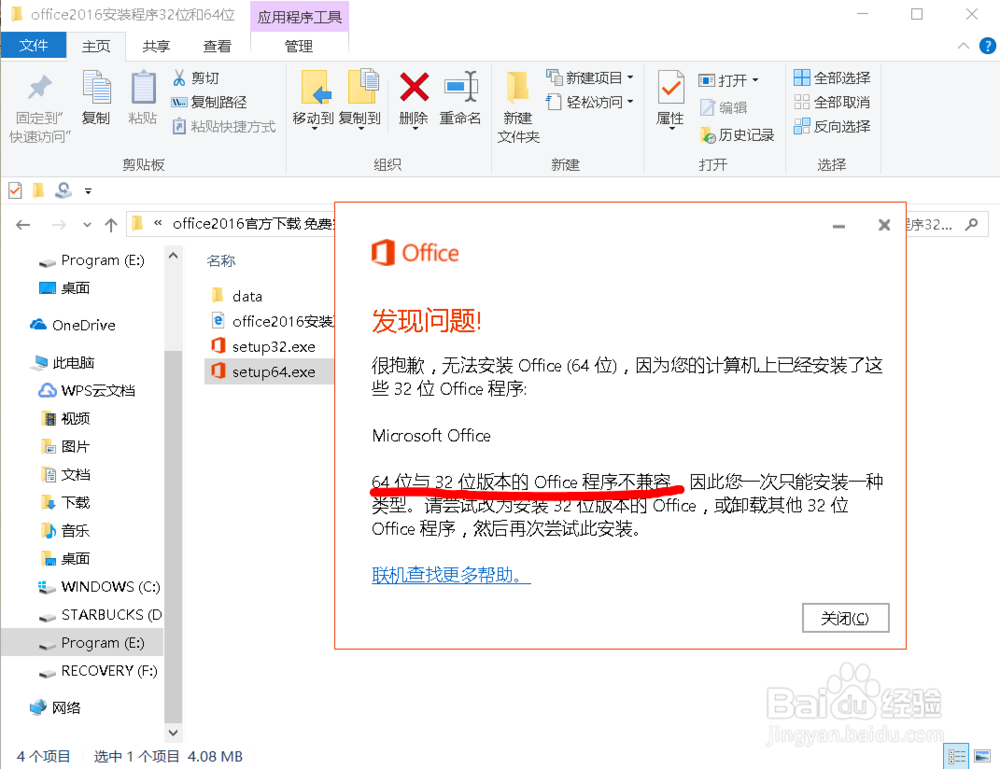Screen dimensions: 1000x769
Task: Switch to the 查看 tab
Action: click(x=217, y=46)
